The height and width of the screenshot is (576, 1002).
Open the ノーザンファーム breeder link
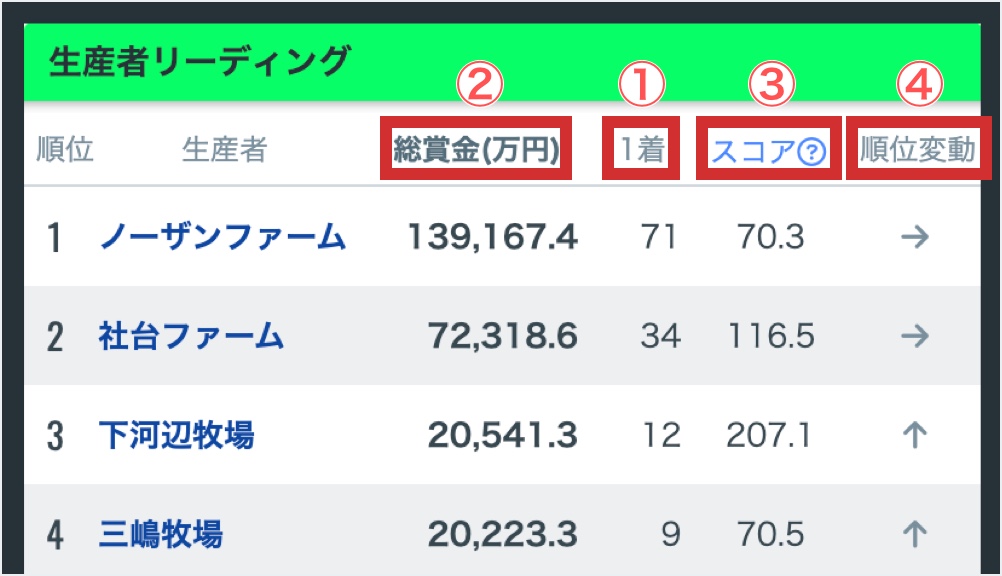tap(223, 237)
